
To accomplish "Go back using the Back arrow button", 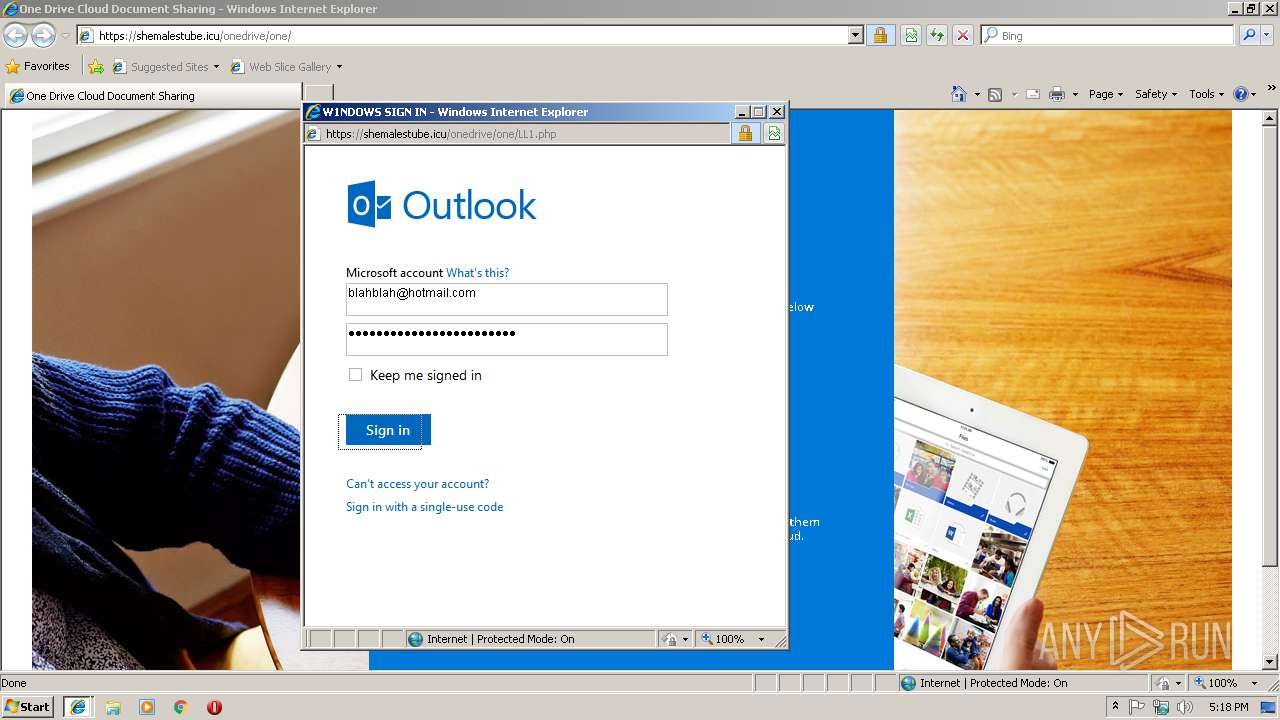I will (15, 36).
